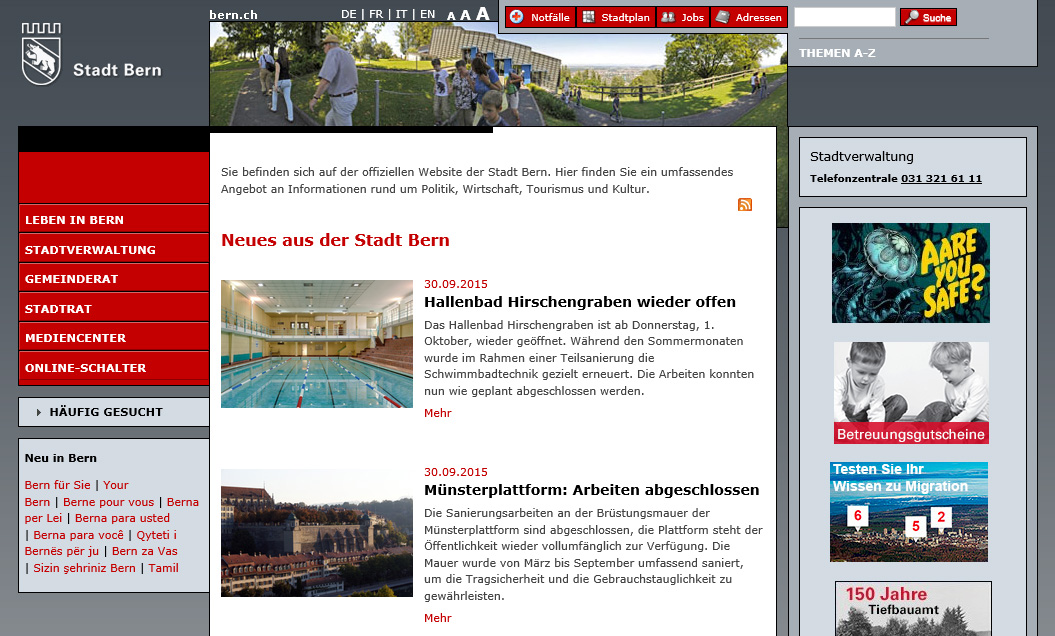Viewport: 1055px width, 636px height.
Task: Click the phone number 031 321 61 11
Action: (941, 178)
